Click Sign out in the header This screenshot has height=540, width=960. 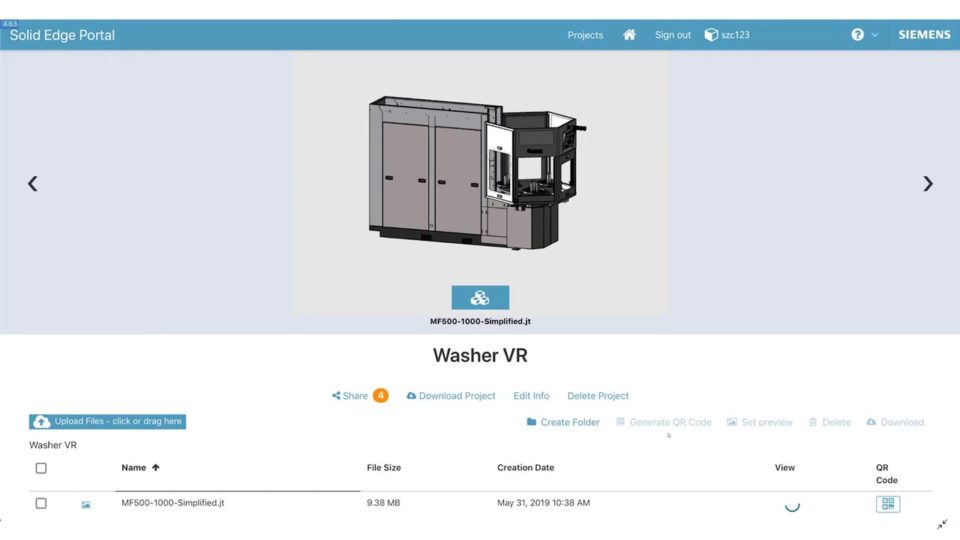672,35
